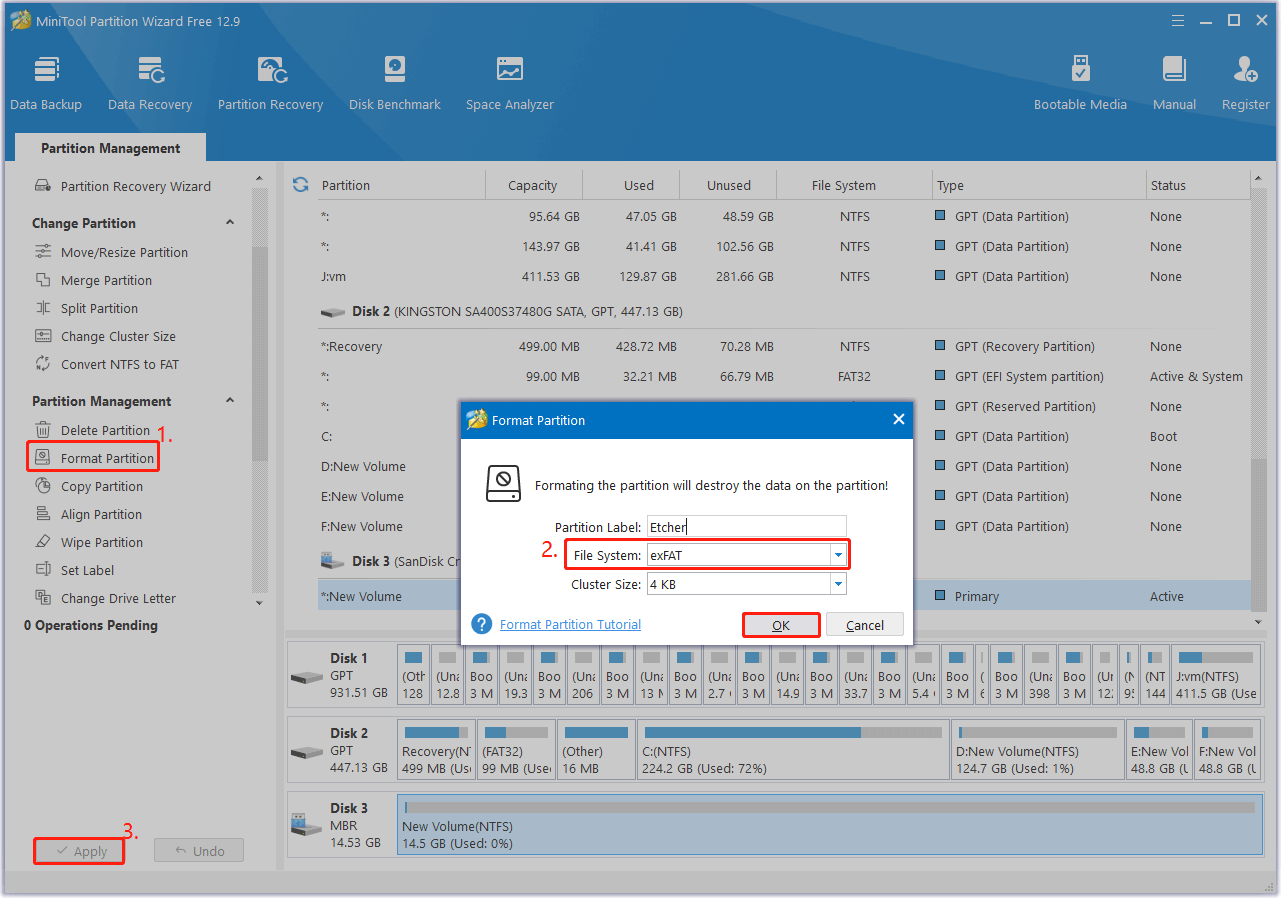The image size is (1282, 900).
Task: Click the refresh icon beside Partition header
Action: click(300, 185)
